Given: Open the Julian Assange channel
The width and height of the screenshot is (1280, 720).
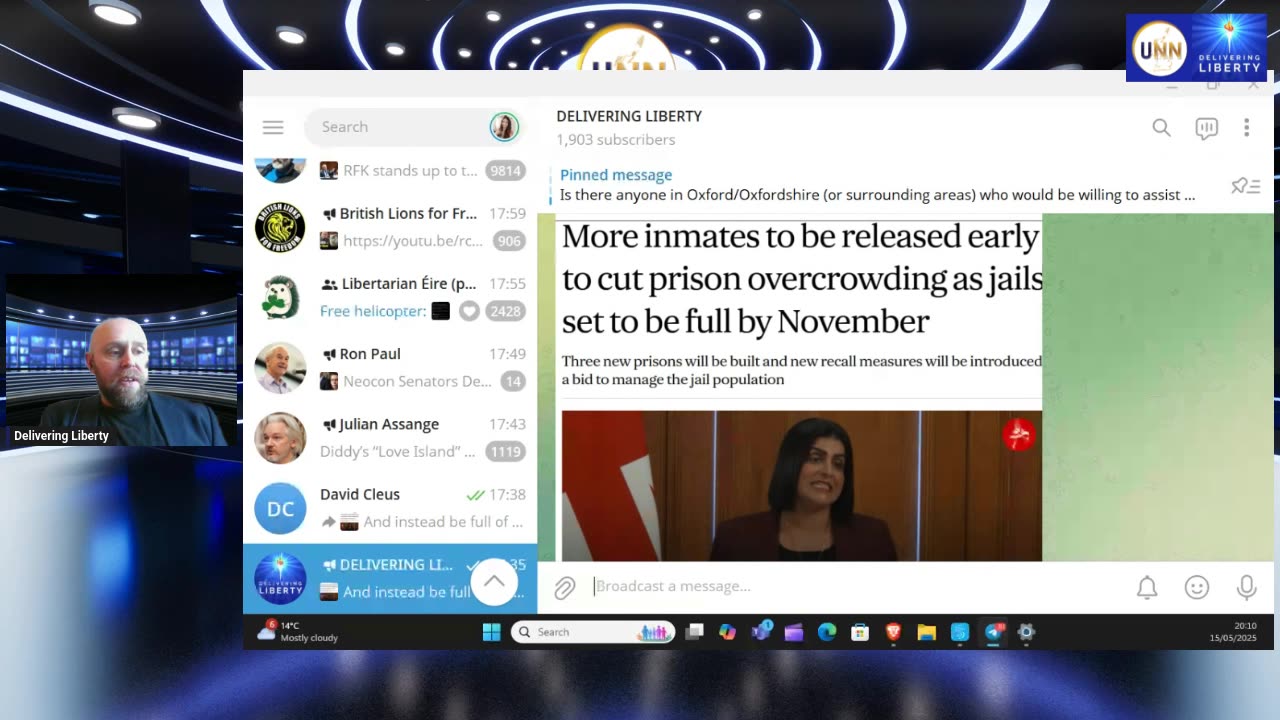Looking at the screenshot, I should pos(390,437).
